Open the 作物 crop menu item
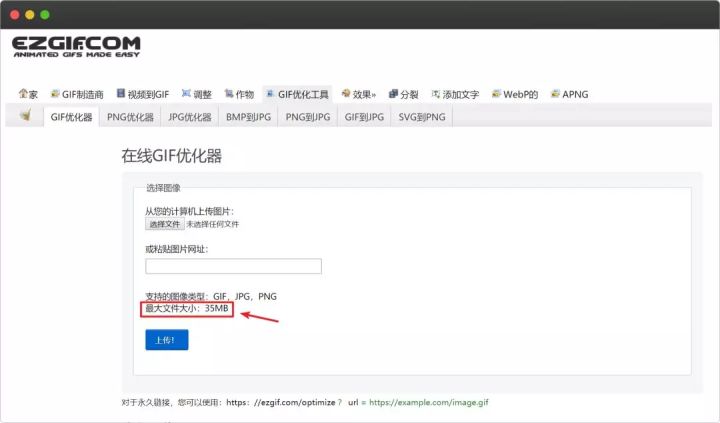This screenshot has width=720, height=423. pos(239,94)
